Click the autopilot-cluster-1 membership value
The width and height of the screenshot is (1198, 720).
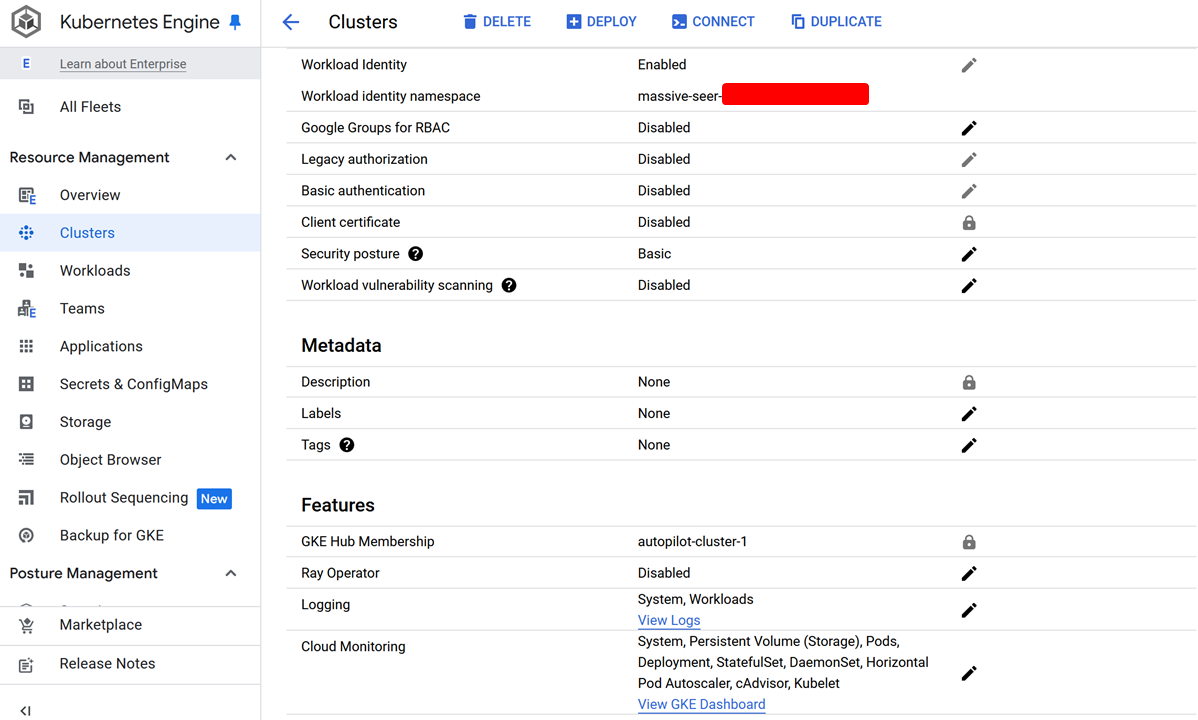tap(692, 542)
